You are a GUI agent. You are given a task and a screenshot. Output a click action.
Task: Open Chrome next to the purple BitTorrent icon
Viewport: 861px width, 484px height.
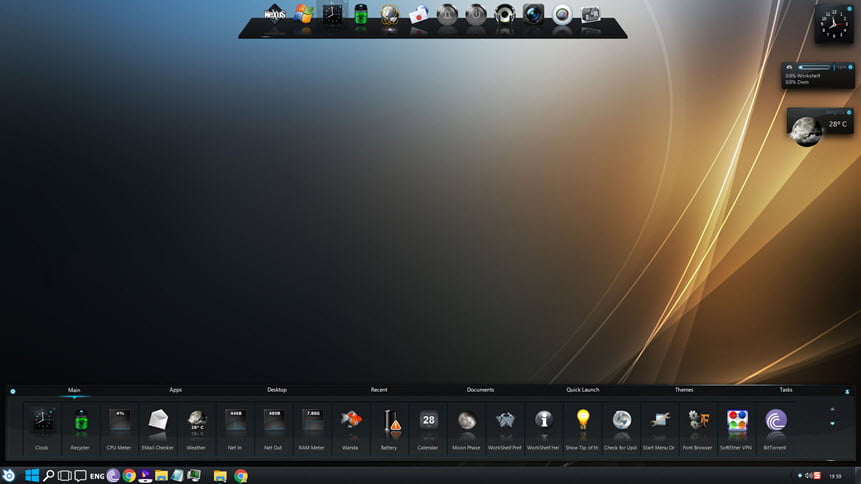[x=129, y=476]
